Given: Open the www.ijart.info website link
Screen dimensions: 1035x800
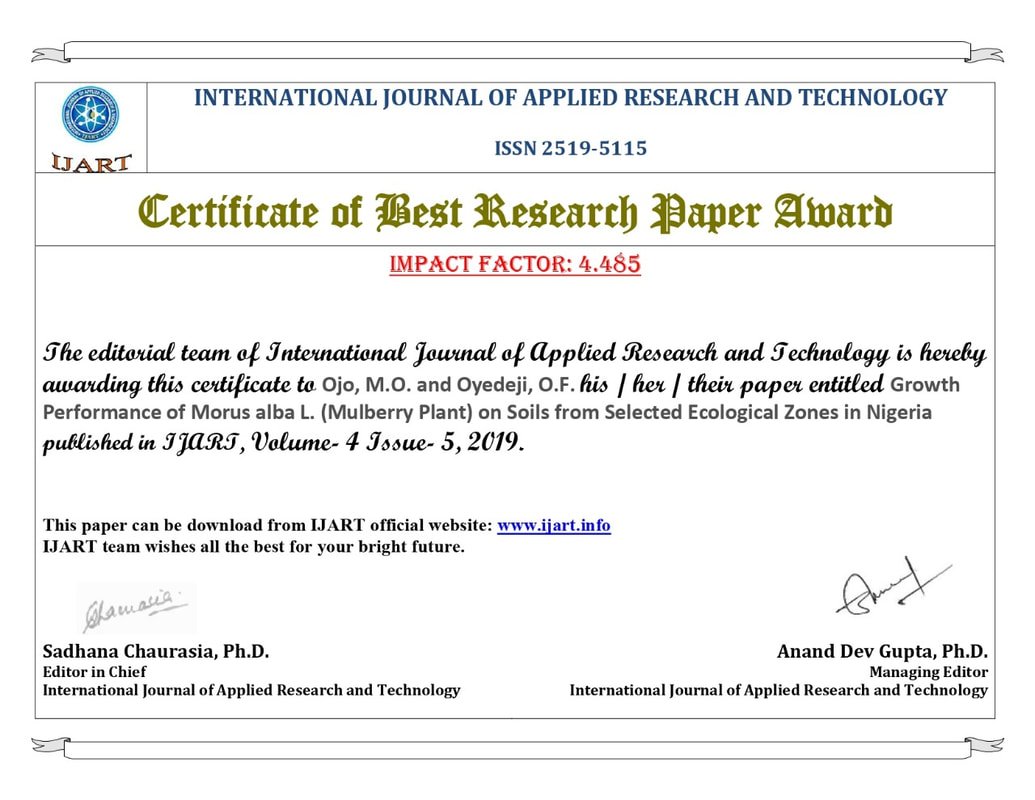Looking at the screenshot, I should click(554, 525).
